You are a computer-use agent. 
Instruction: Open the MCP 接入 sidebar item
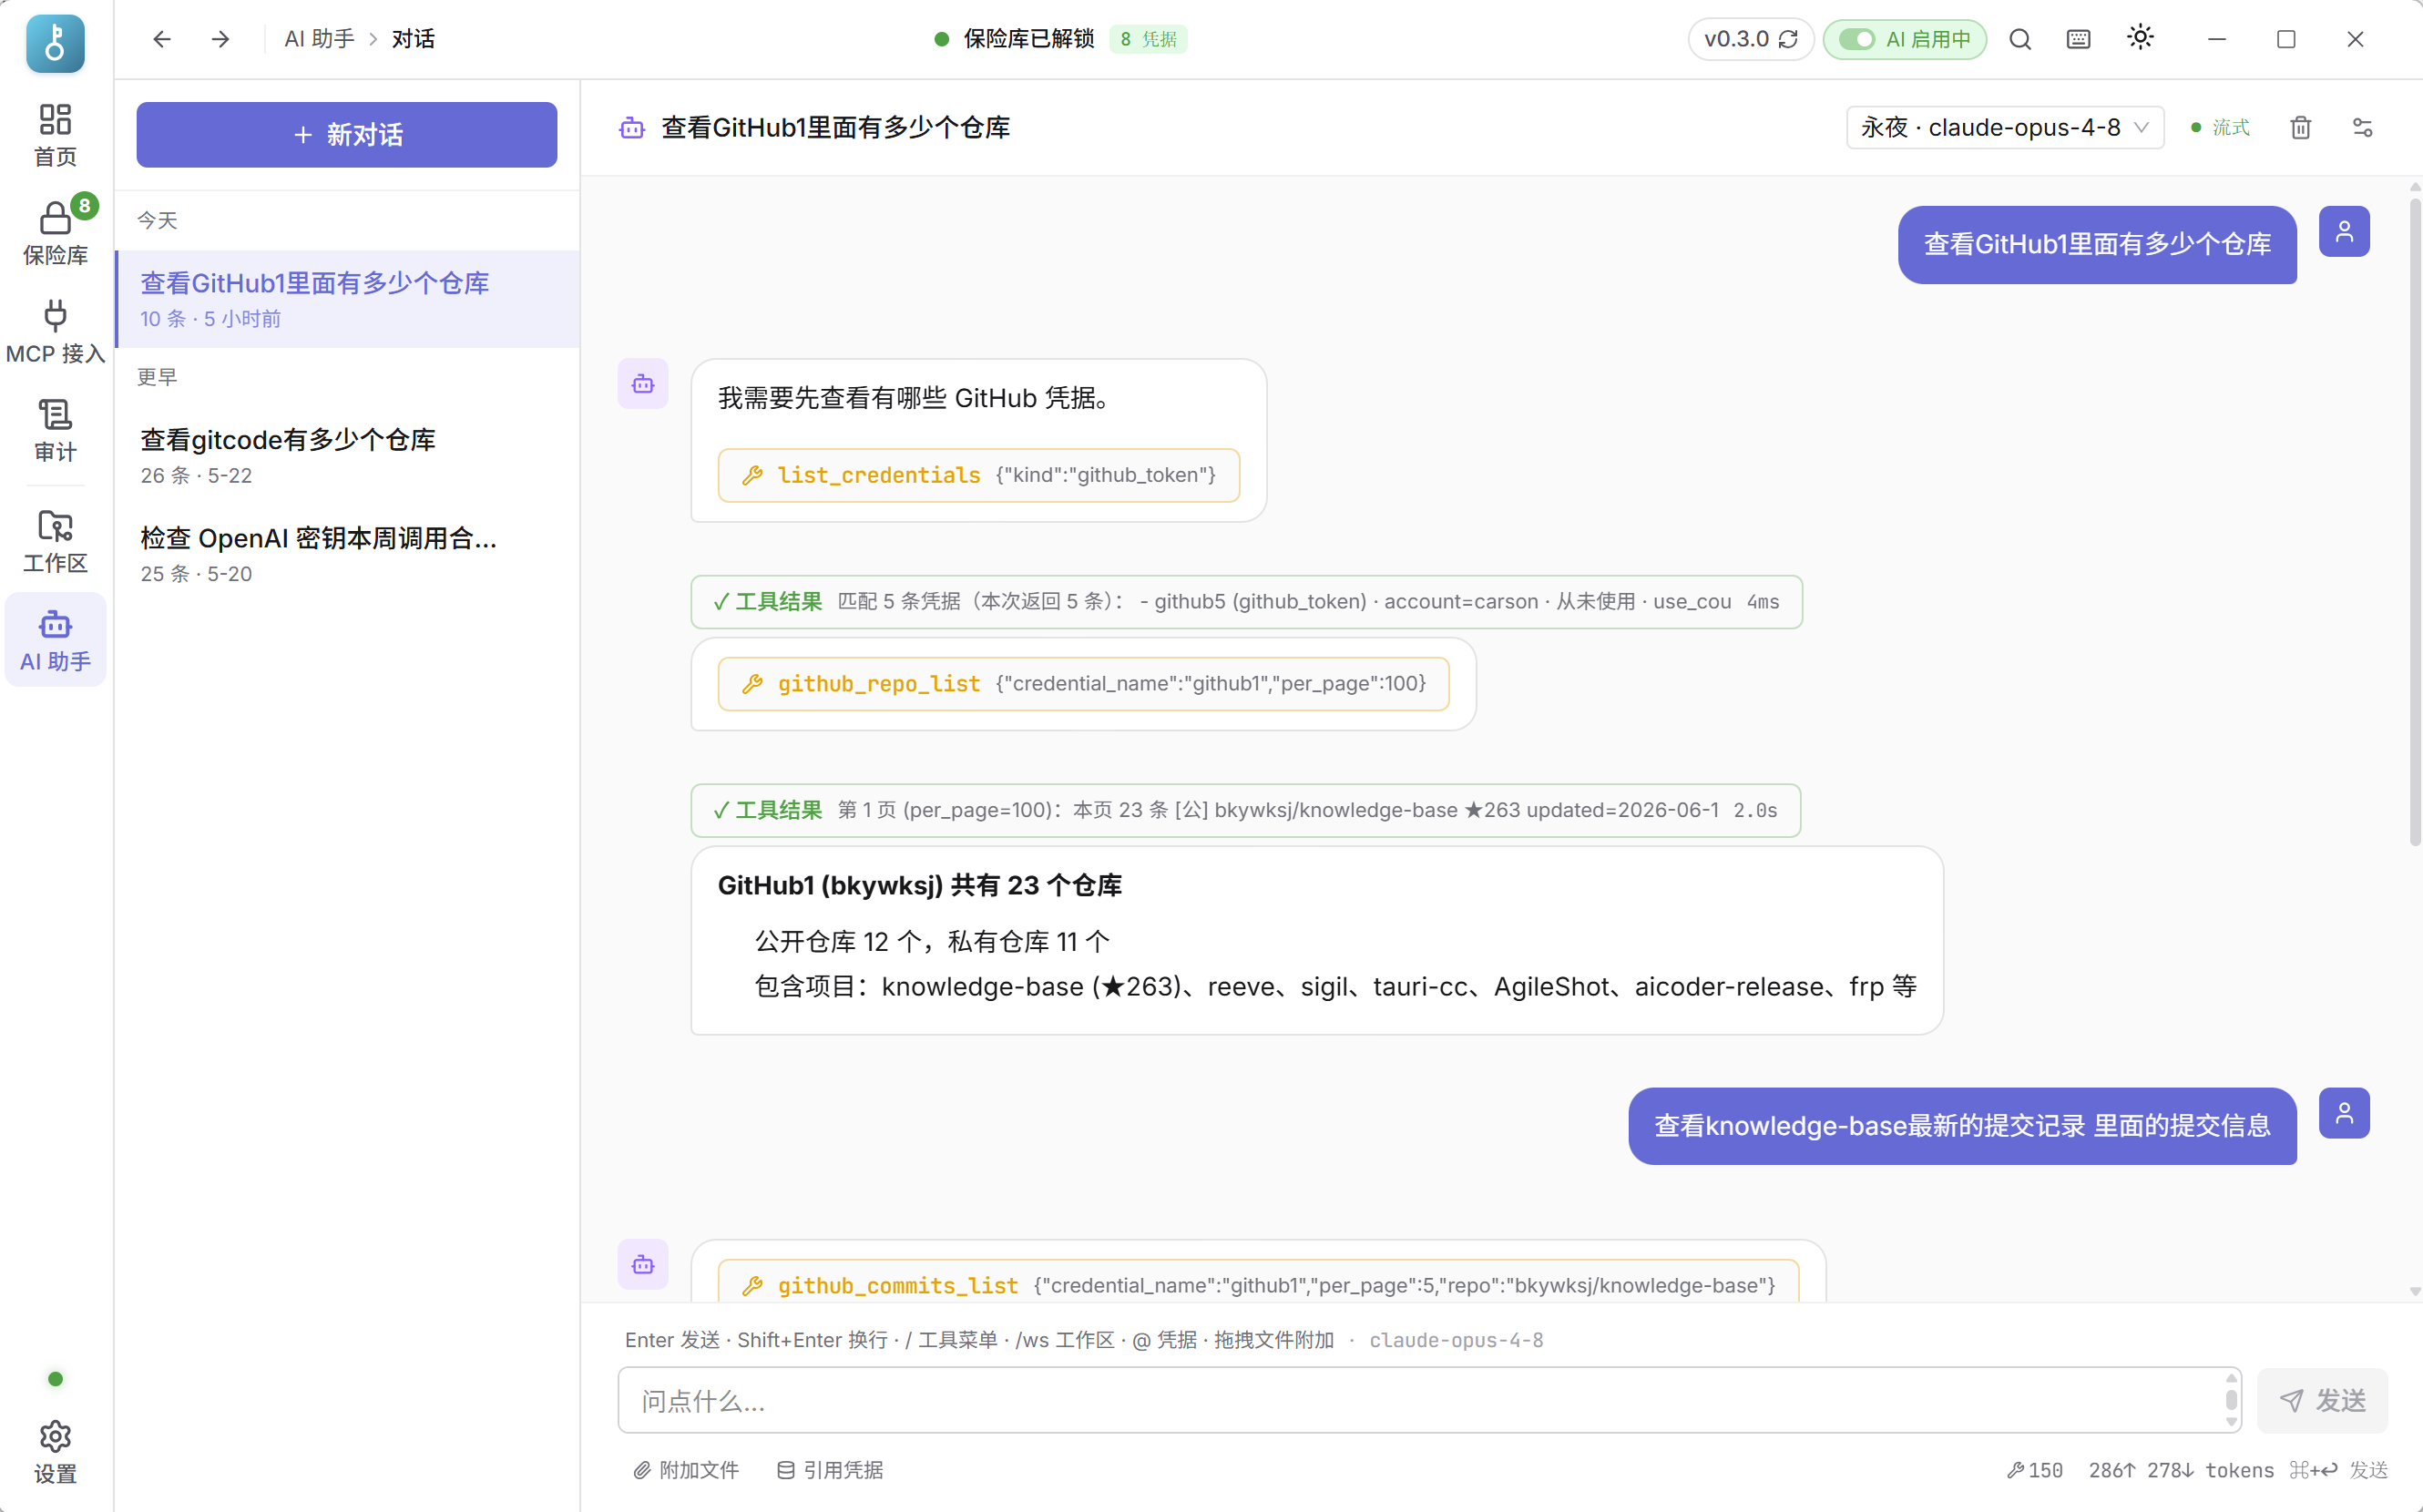click(55, 332)
